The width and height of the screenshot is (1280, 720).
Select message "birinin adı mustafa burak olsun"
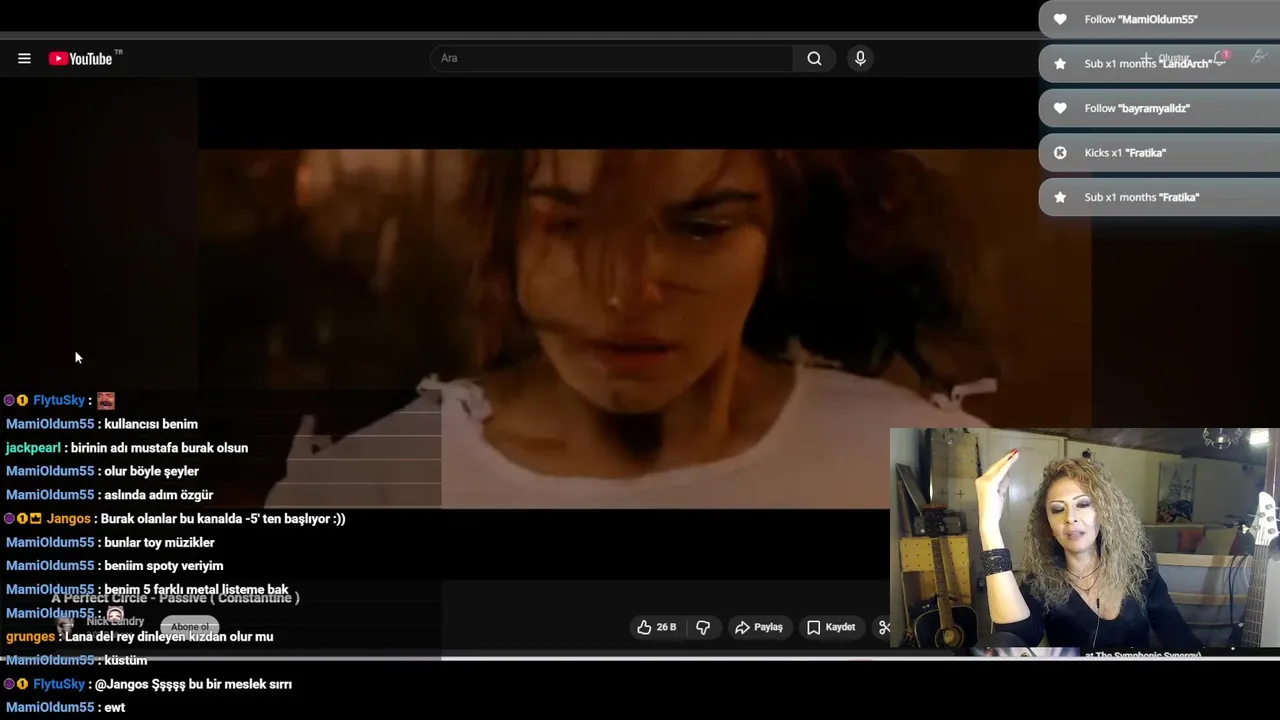click(x=159, y=448)
